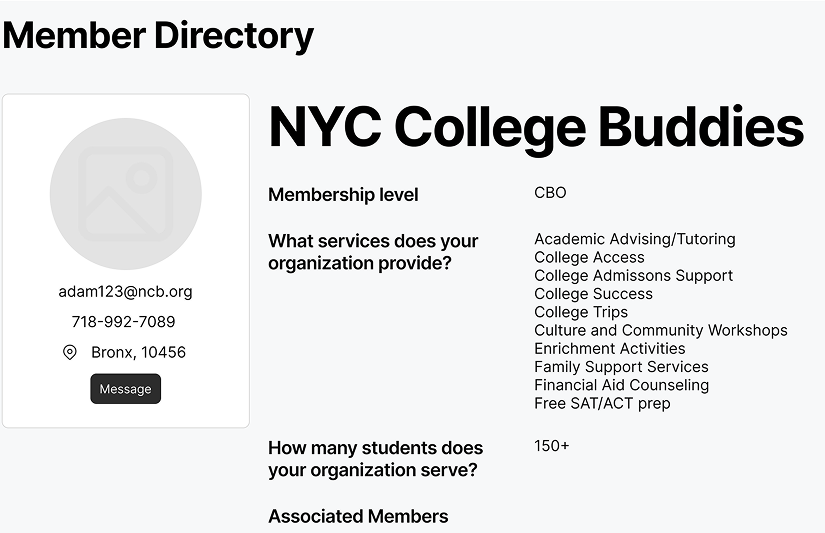Select Culture and Community Workshops entry
This screenshot has height=533, width=825.
[x=660, y=330]
